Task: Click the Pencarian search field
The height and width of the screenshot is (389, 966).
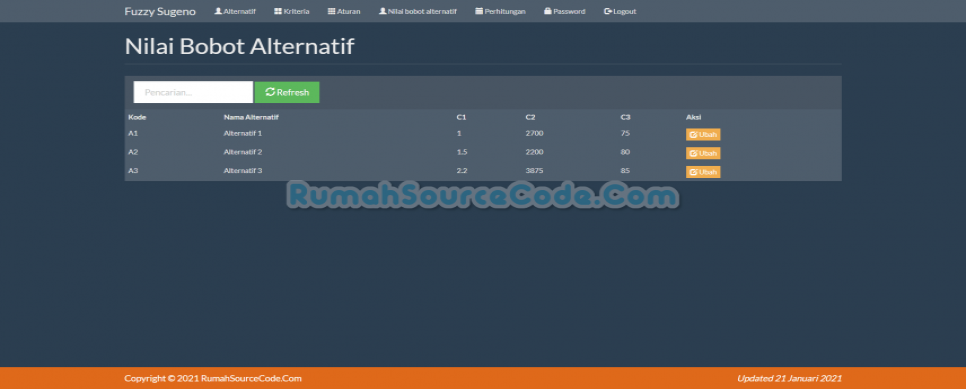Action: coord(193,92)
